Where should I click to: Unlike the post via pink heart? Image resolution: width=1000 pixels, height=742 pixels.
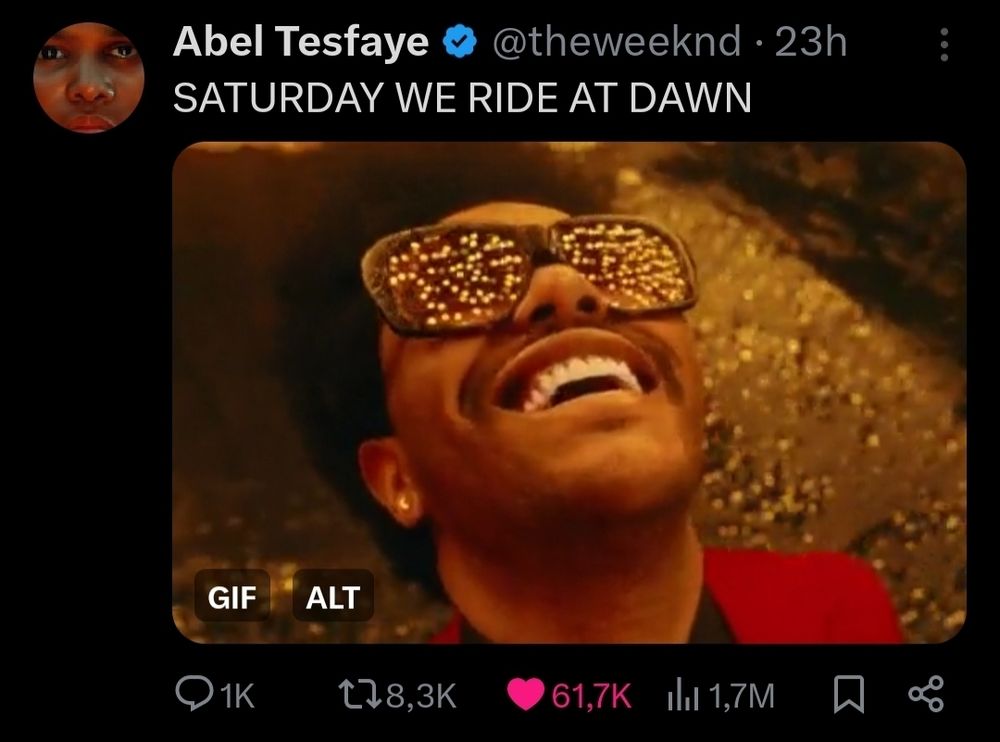pos(526,695)
